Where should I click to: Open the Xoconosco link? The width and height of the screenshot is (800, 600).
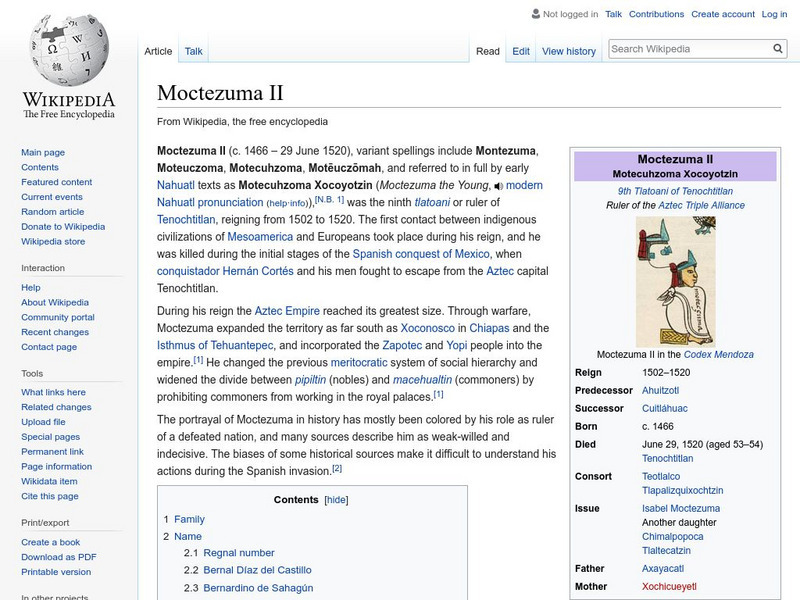click(428, 328)
